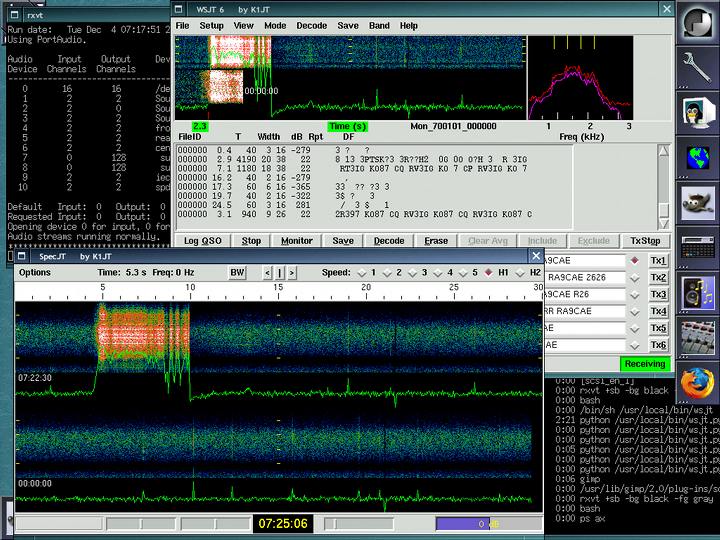Select the Tx6 message radio button

635,345
